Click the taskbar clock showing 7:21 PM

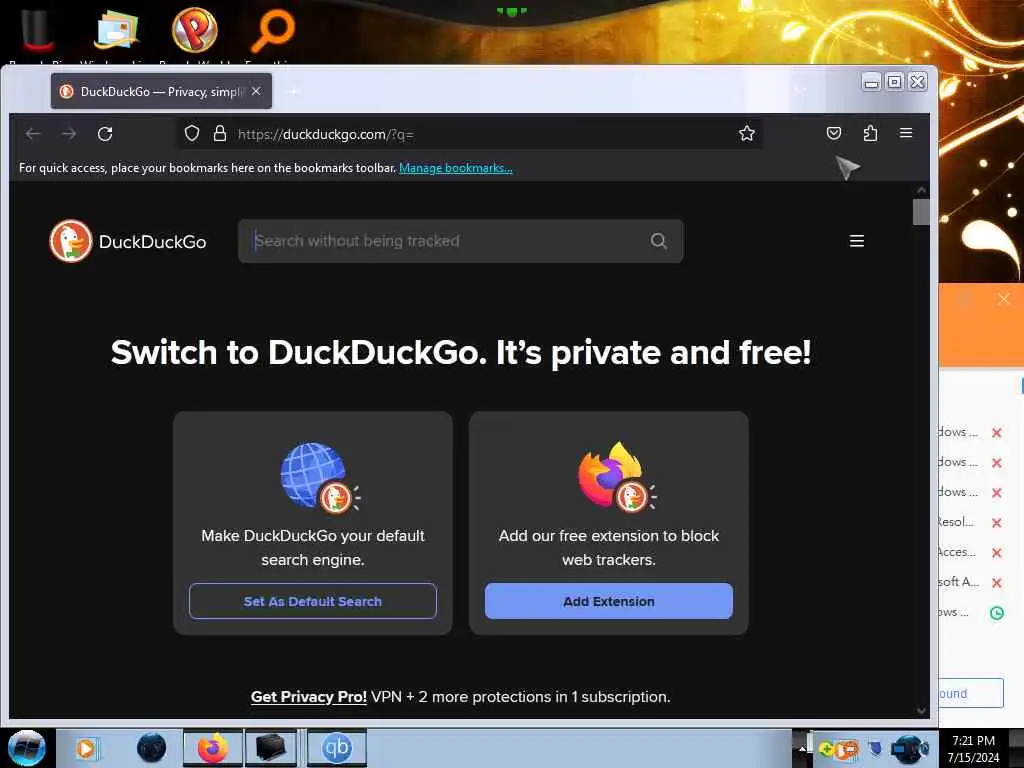click(x=973, y=749)
